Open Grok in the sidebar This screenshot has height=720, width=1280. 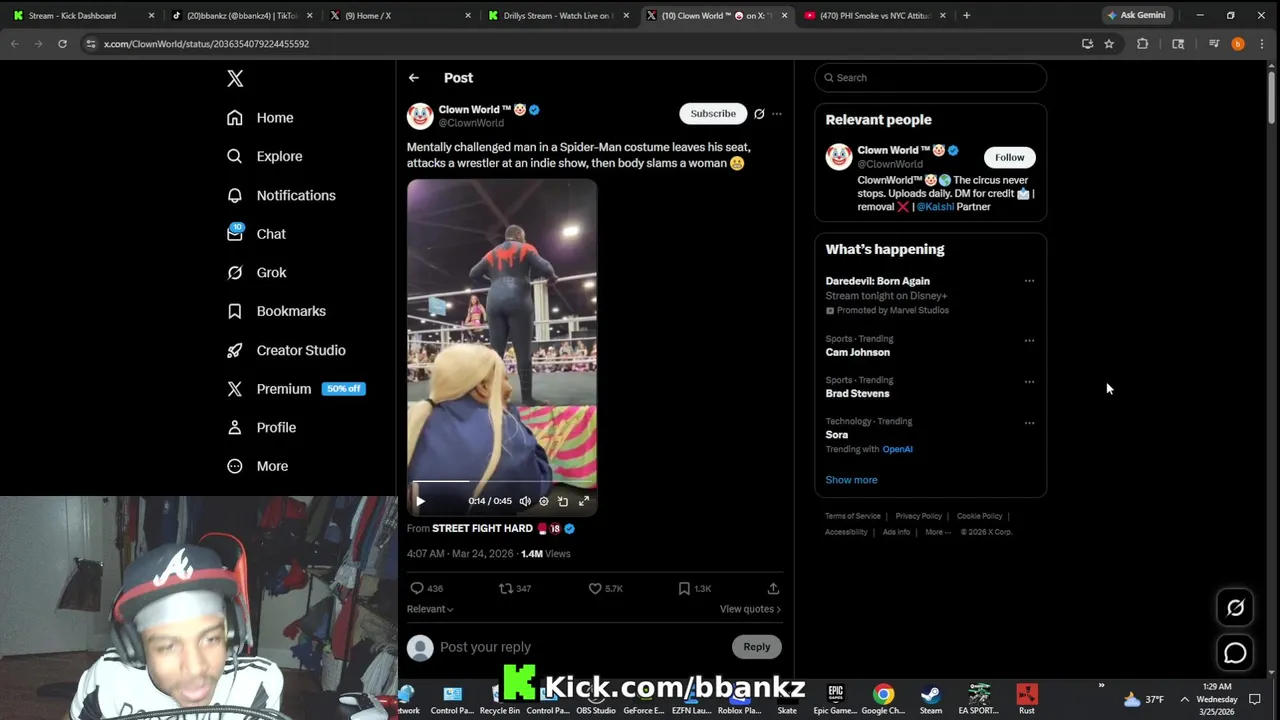point(257,272)
